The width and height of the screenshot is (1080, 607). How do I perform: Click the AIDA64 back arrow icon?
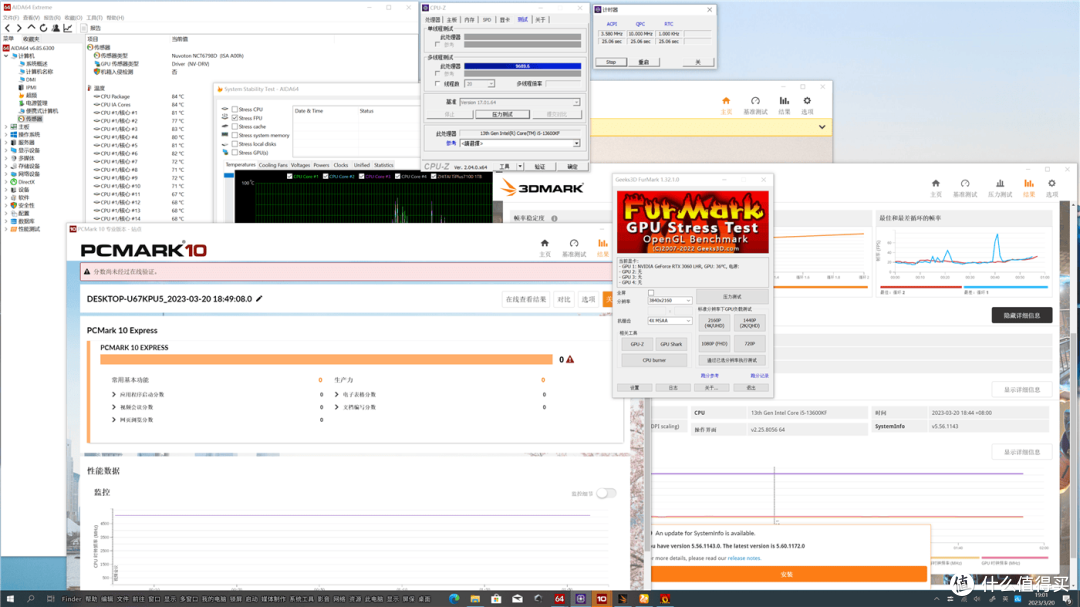[8, 28]
